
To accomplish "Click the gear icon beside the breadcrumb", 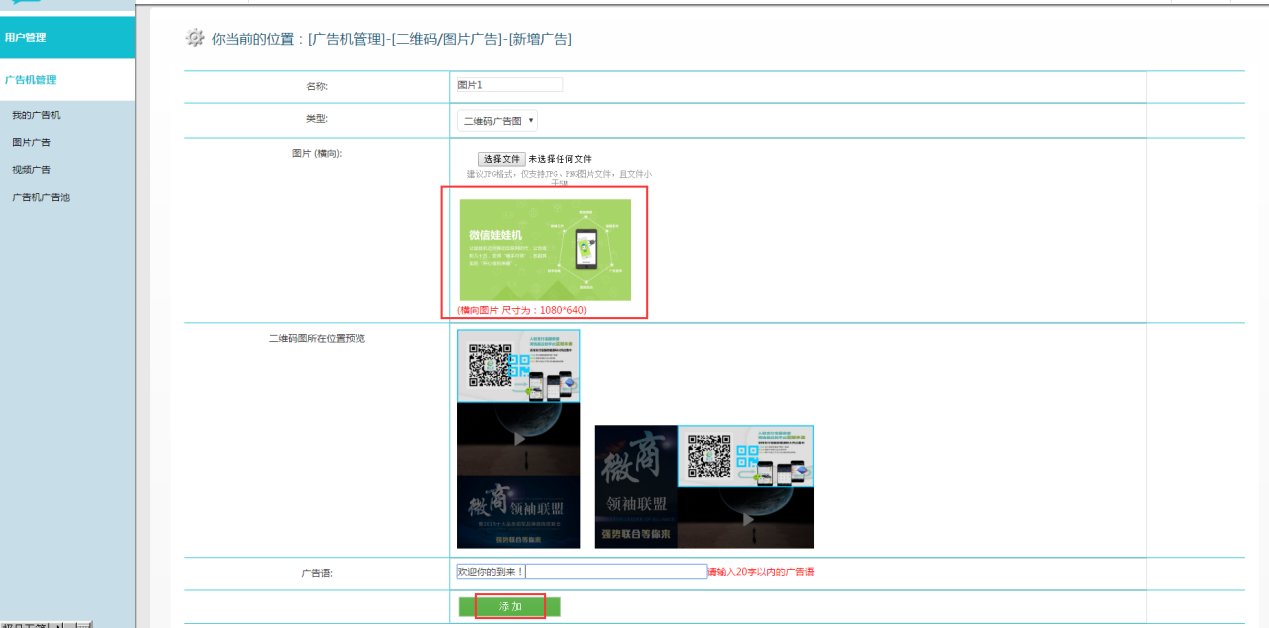I will (195, 38).
